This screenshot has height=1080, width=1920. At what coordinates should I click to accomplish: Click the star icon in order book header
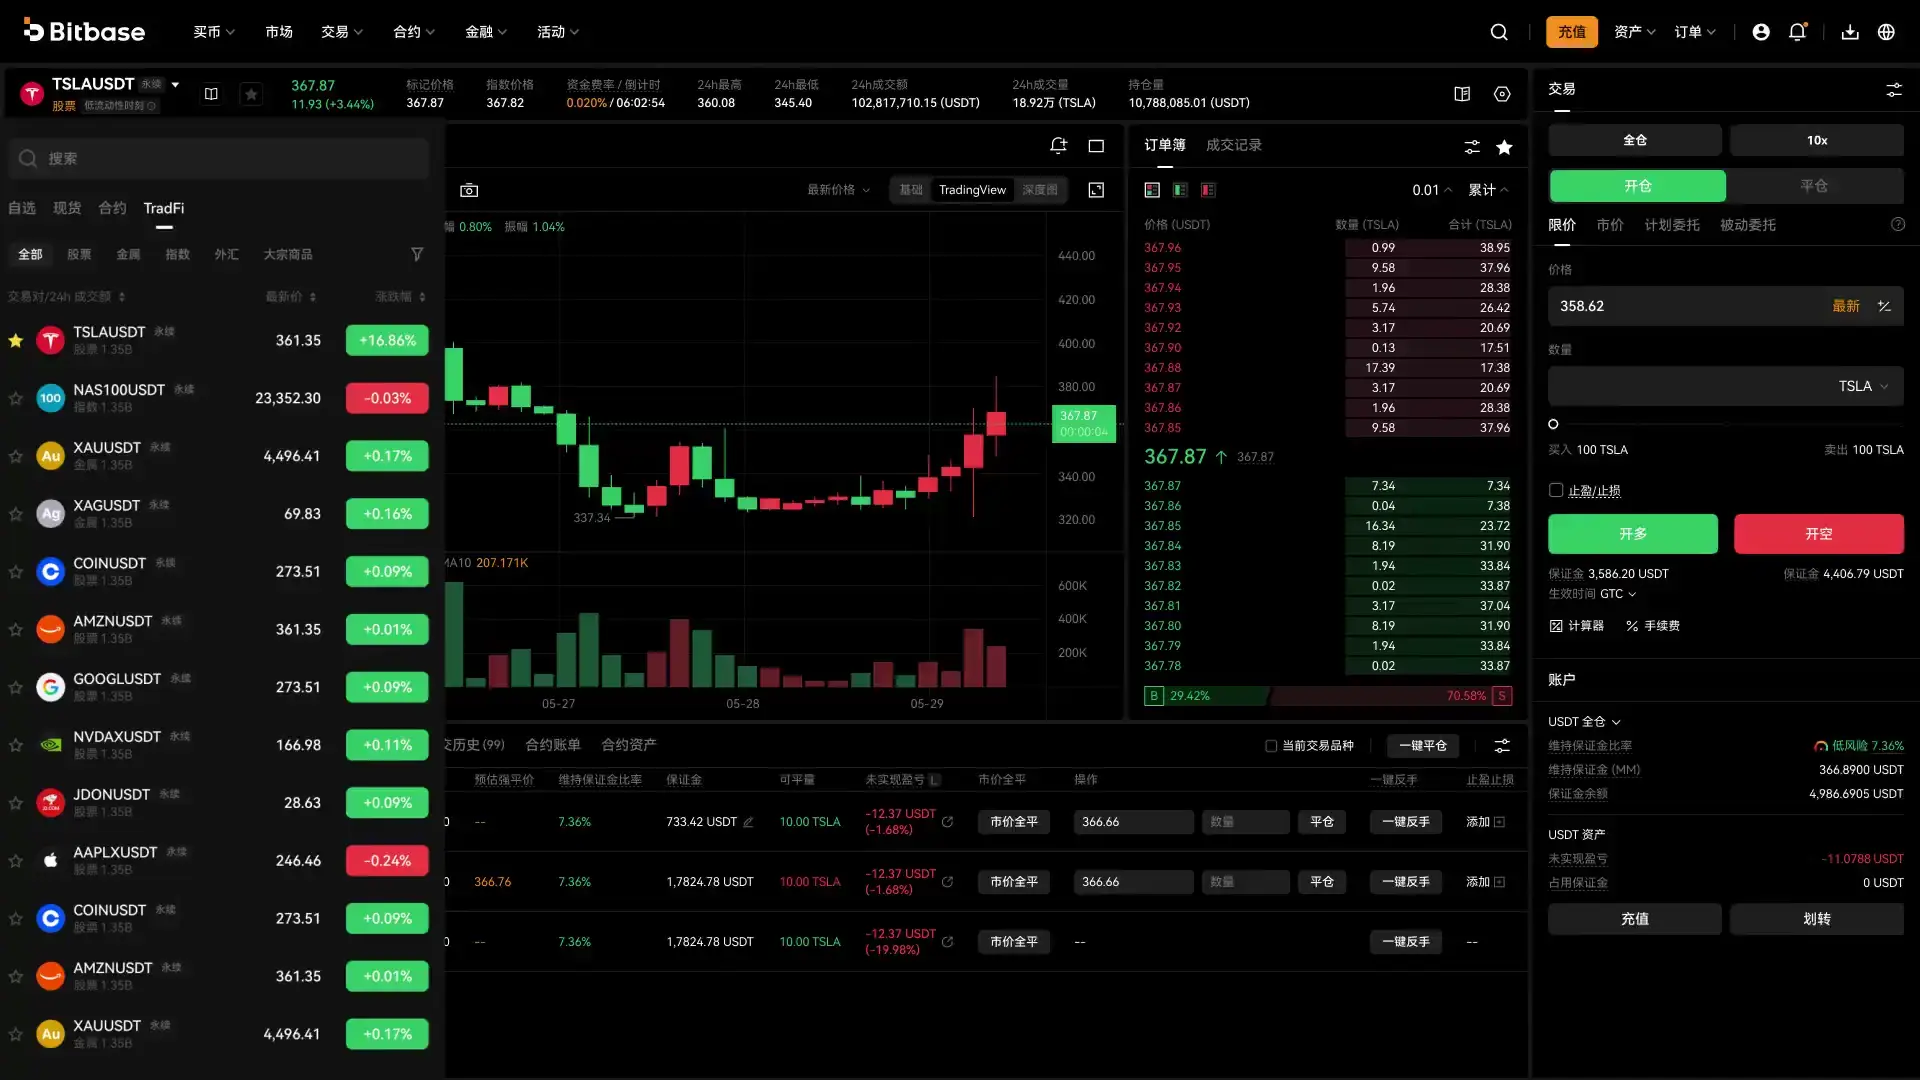(1504, 147)
